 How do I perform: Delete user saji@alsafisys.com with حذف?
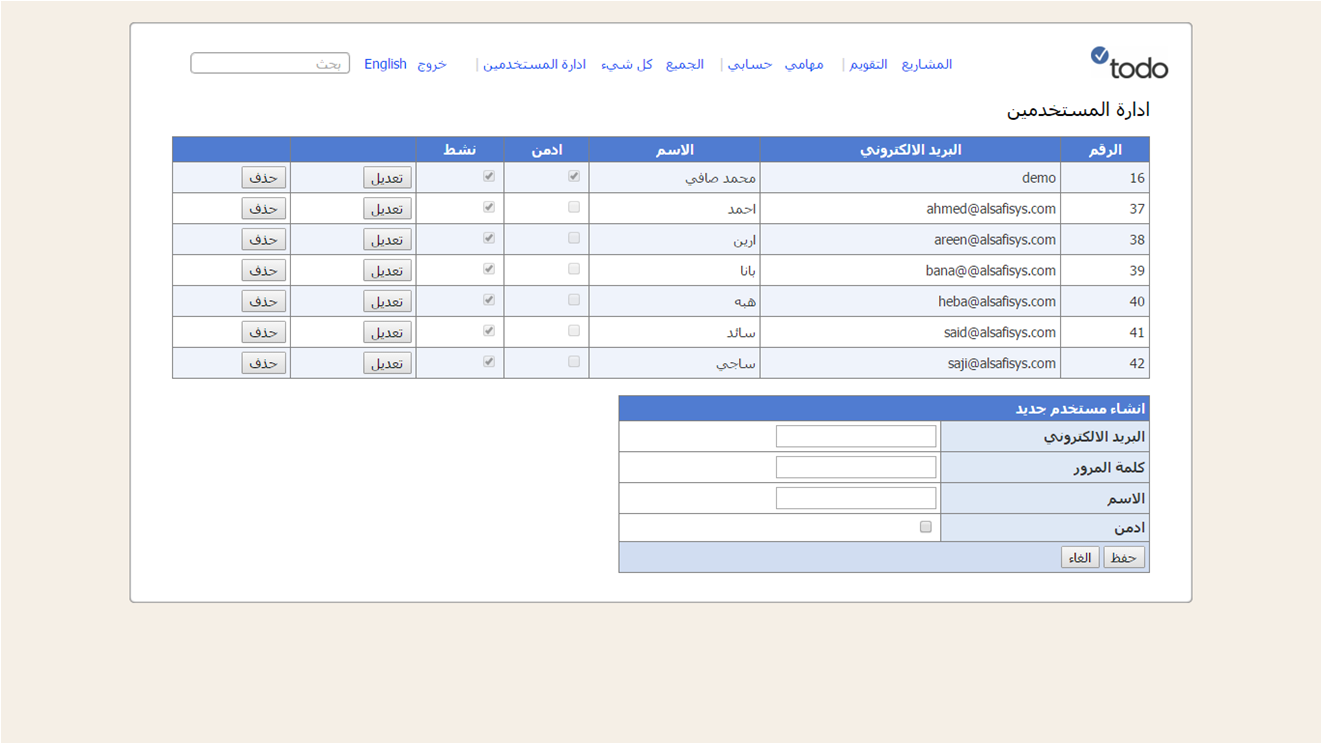click(264, 363)
